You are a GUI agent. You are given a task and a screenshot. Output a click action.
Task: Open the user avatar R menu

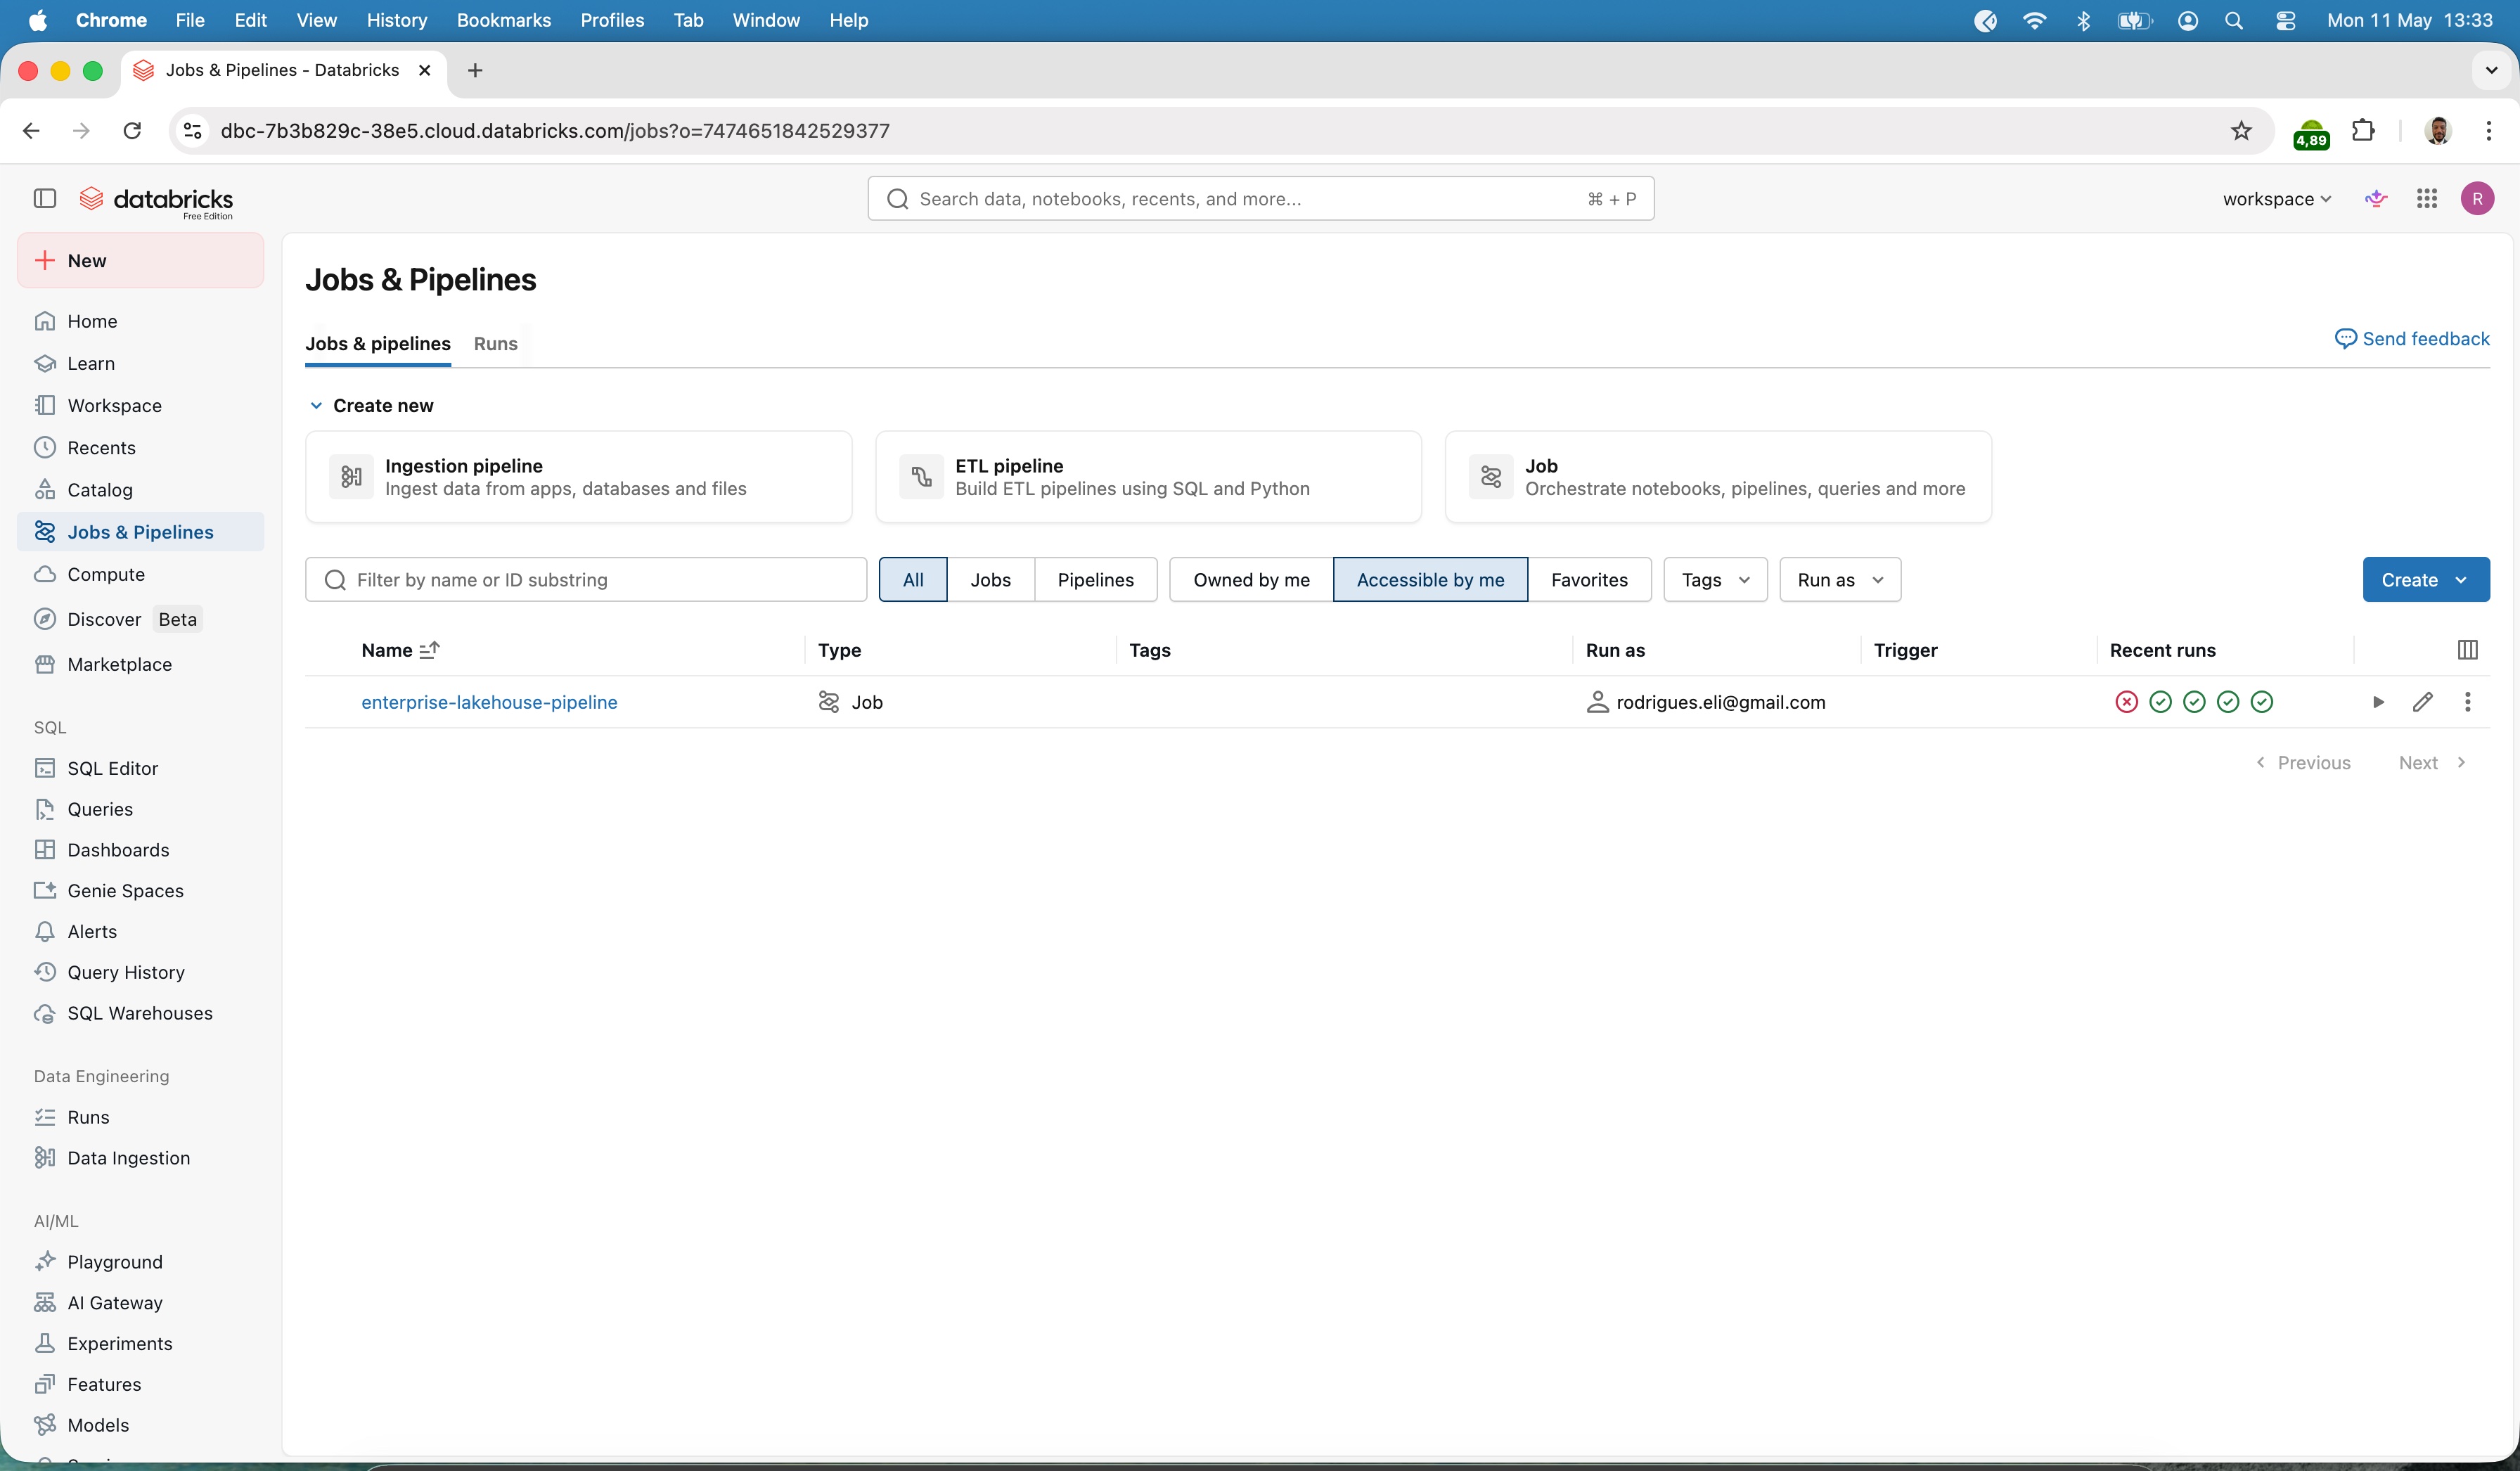point(2477,199)
